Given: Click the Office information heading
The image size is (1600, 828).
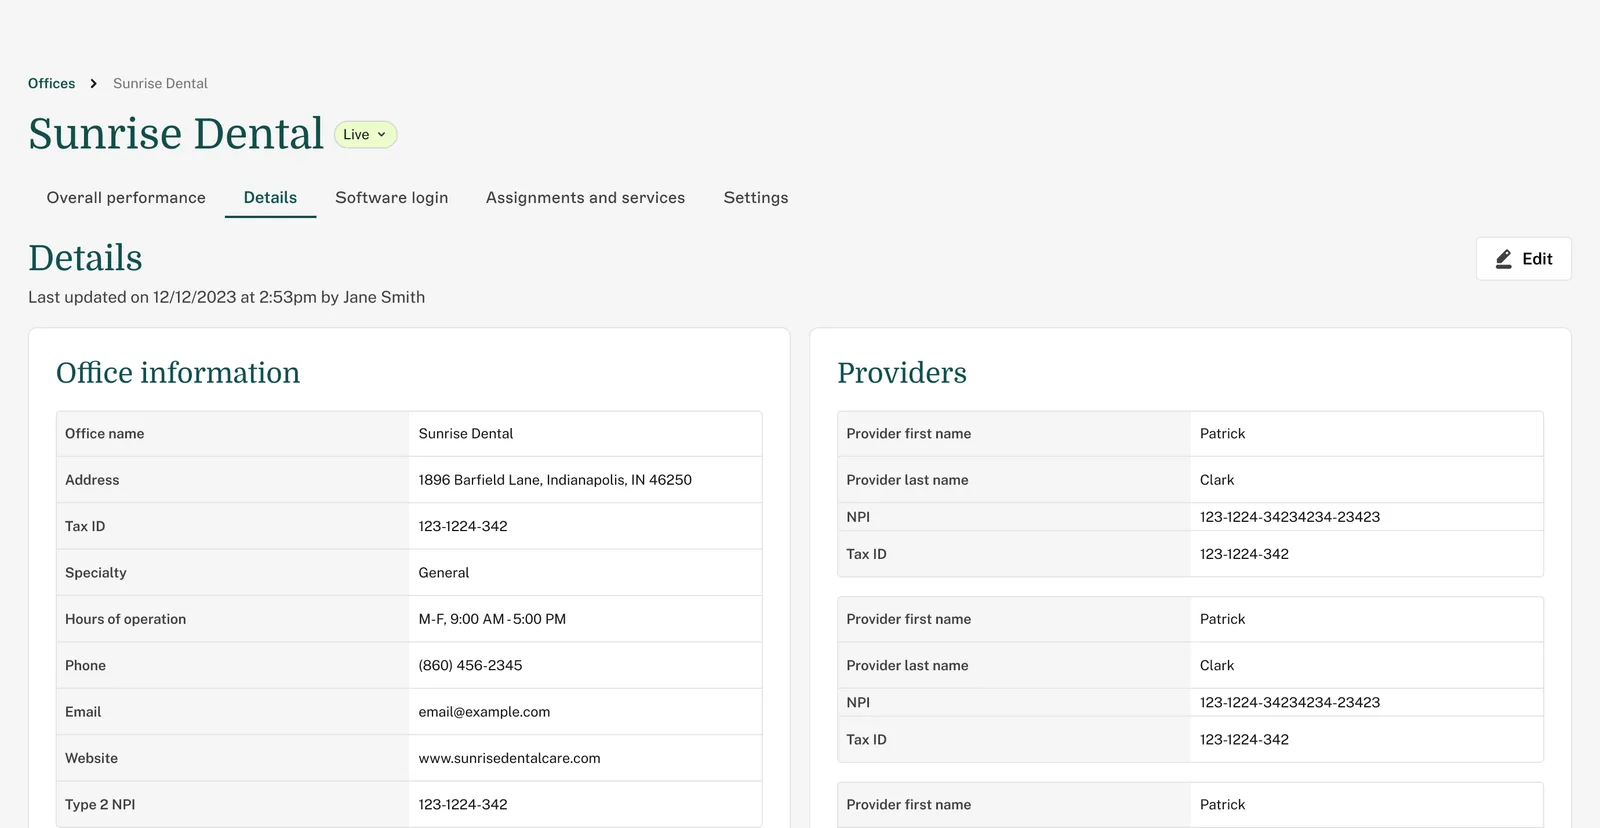Looking at the screenshot, I should click(x=178, y=373).
